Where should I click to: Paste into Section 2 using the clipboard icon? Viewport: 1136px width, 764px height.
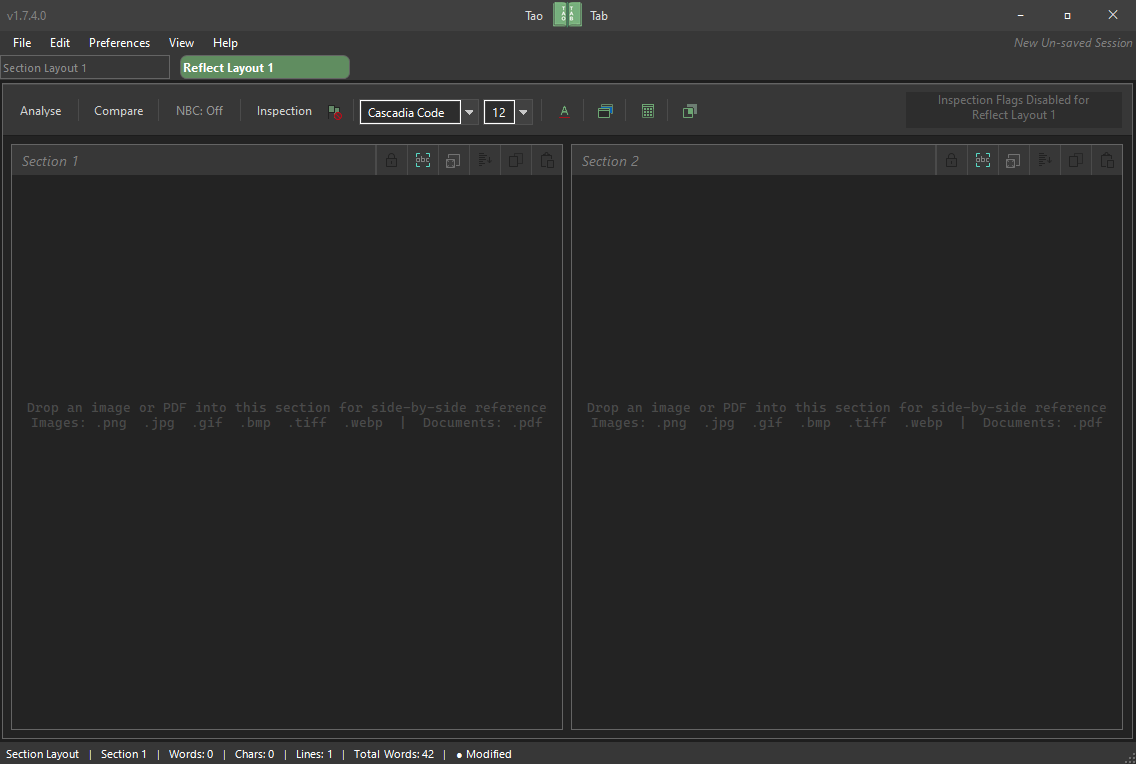pyautogui.click(x=1107, y=161)
